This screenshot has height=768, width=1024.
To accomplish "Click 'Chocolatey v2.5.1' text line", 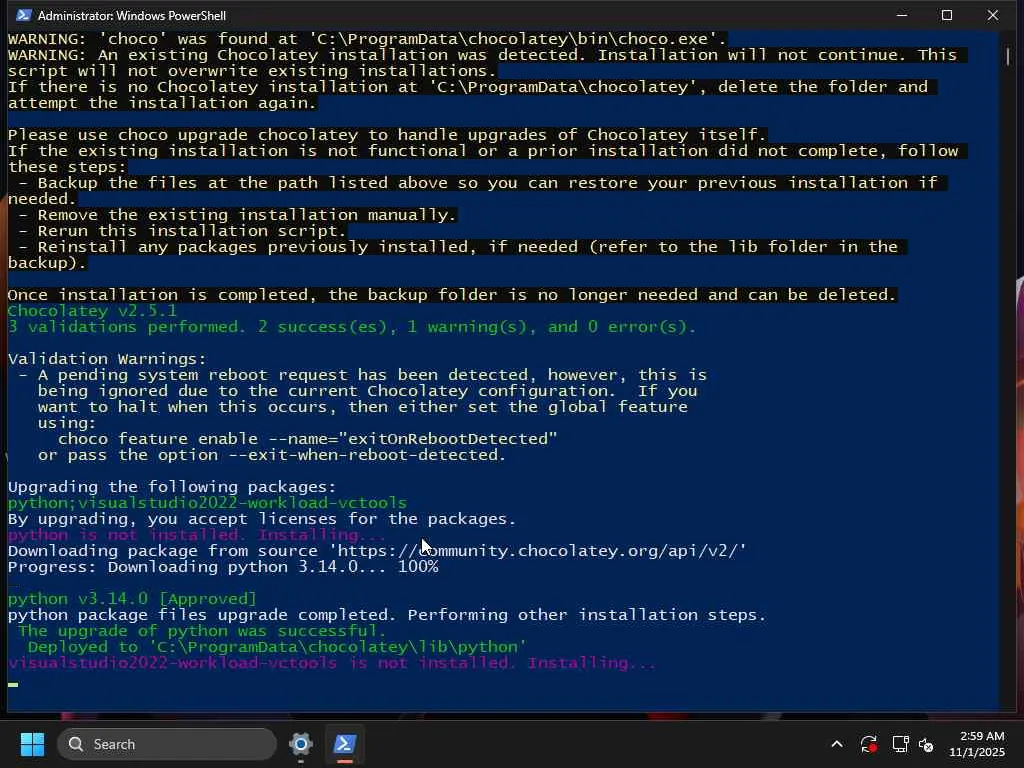I will pyautogui.click(x=92, y=311).
